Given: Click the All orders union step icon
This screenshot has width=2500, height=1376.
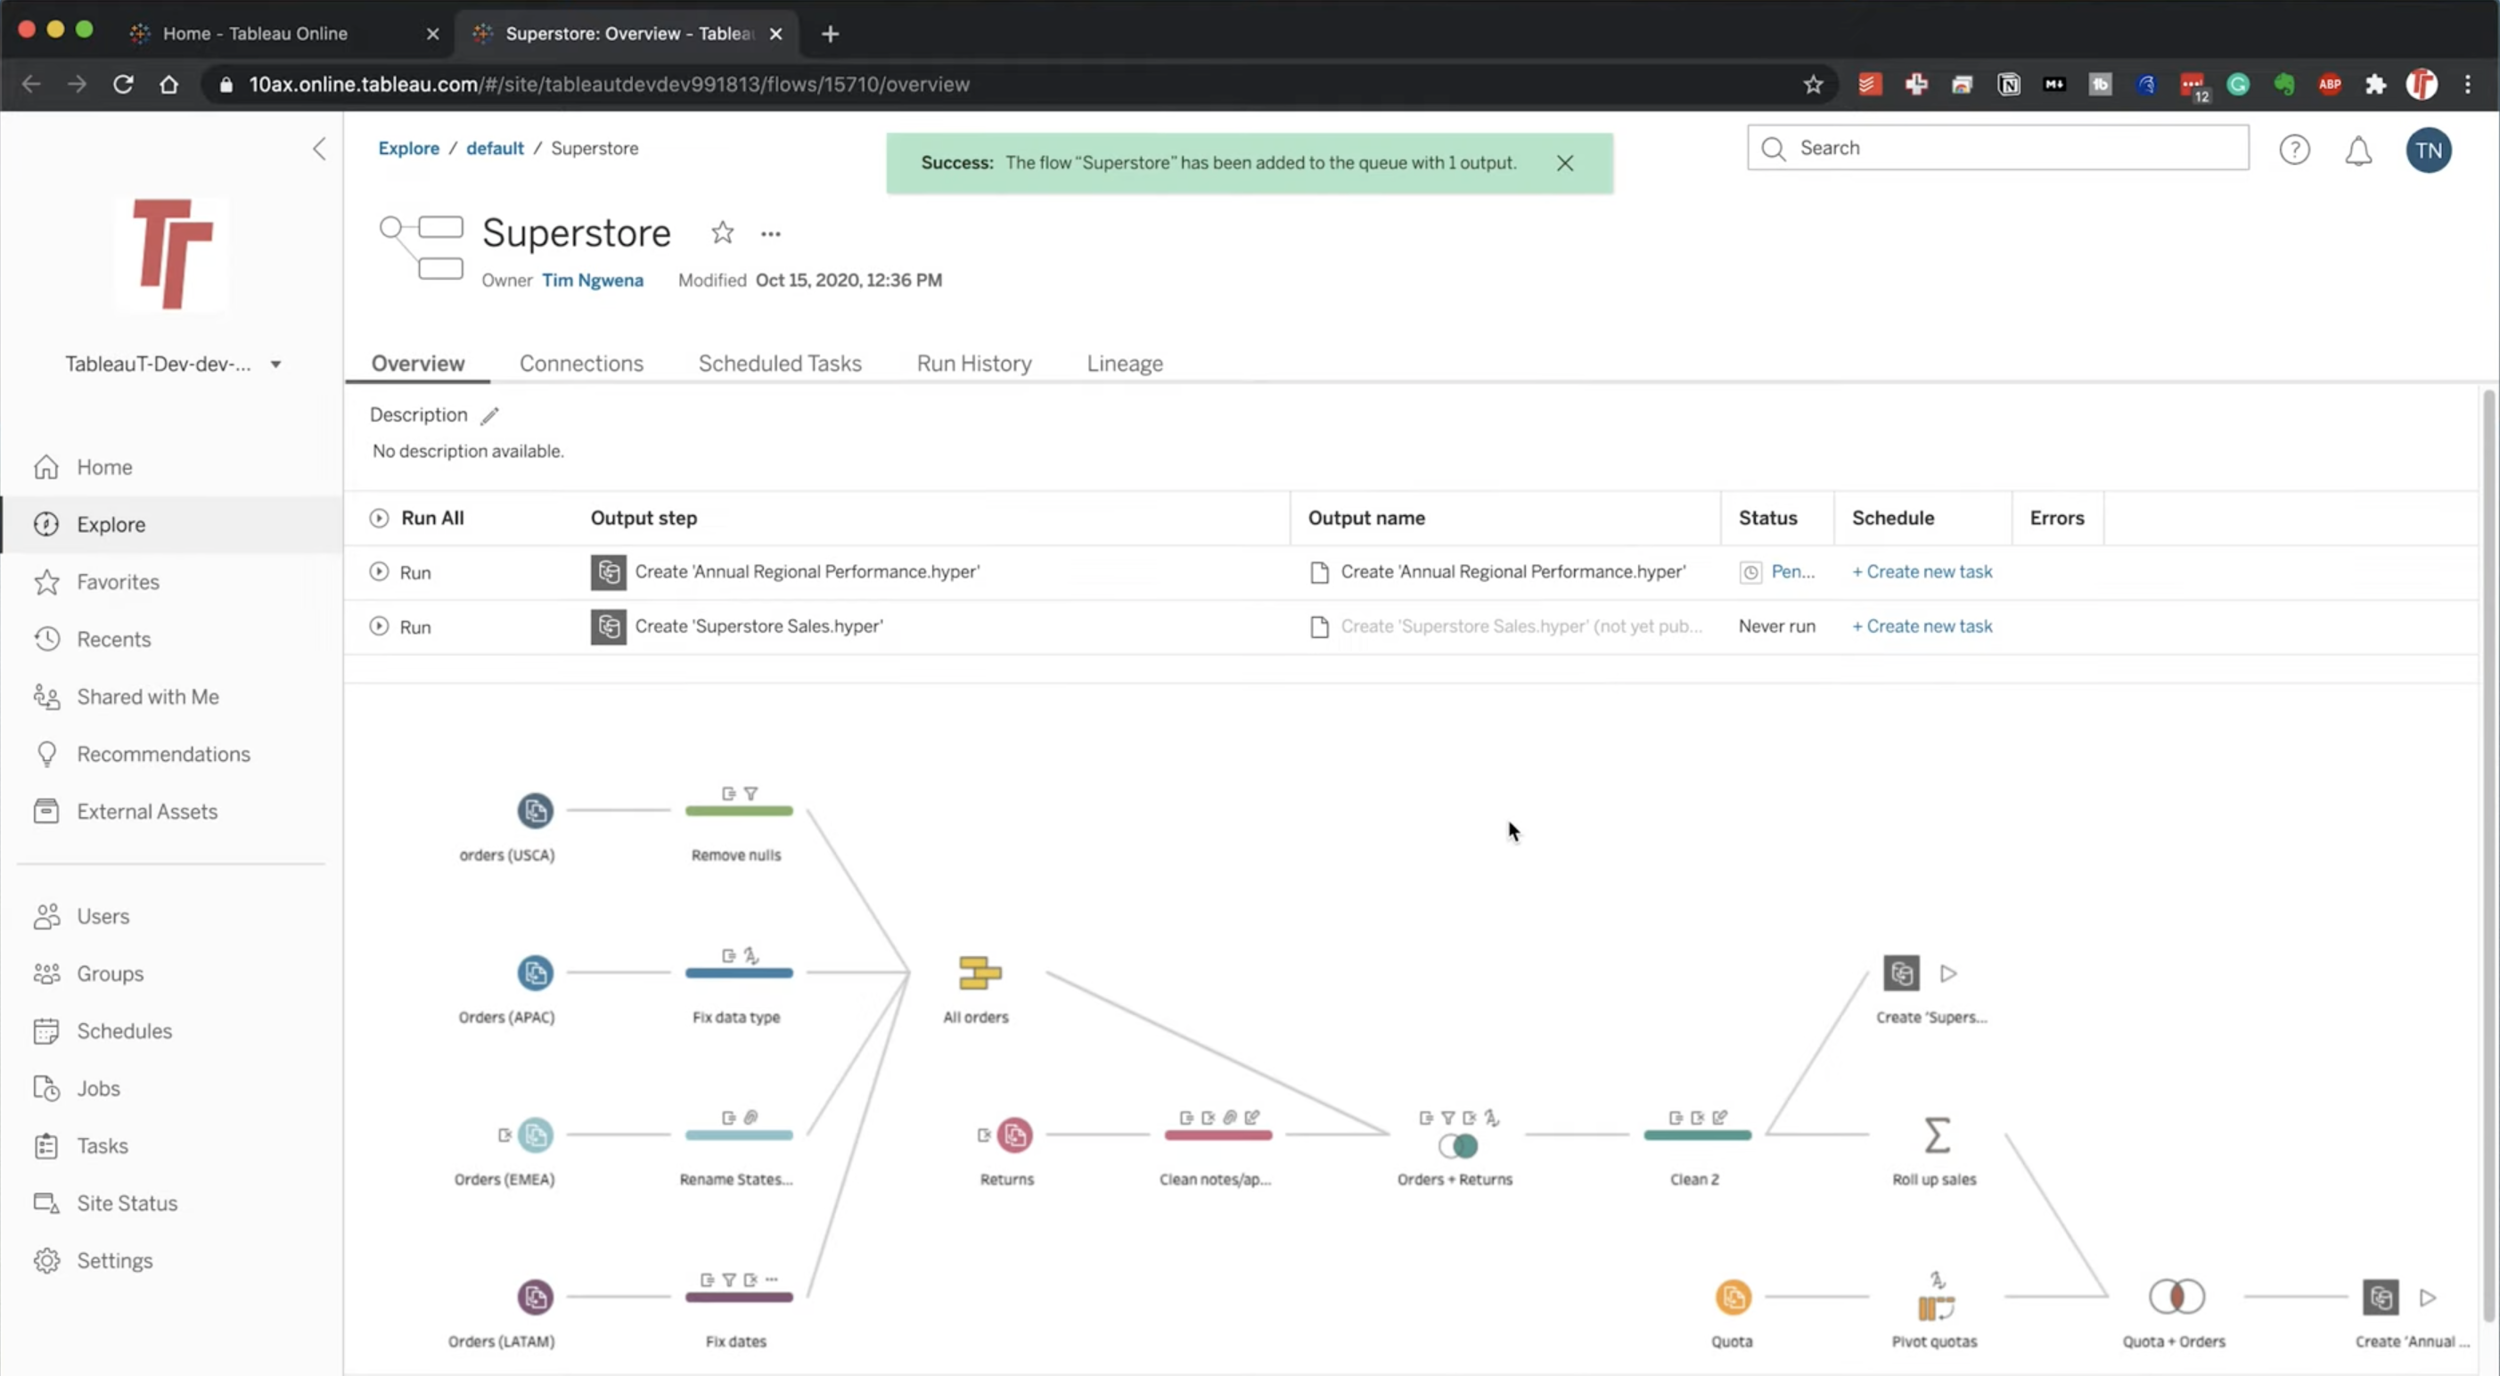Looking at the screenshot, I should tap(979, 972).
